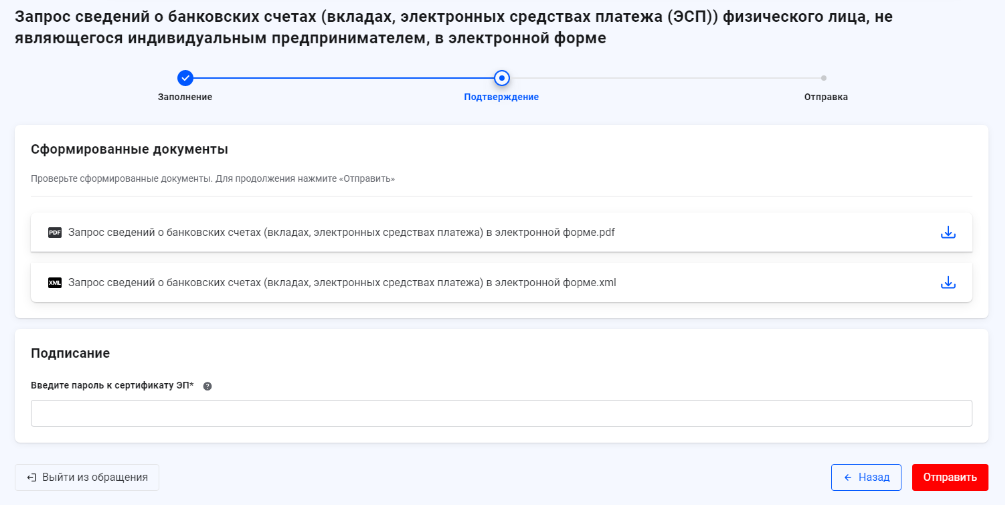
Task: Open the PDF document row by its file name
Action: (x=342, y=233)
